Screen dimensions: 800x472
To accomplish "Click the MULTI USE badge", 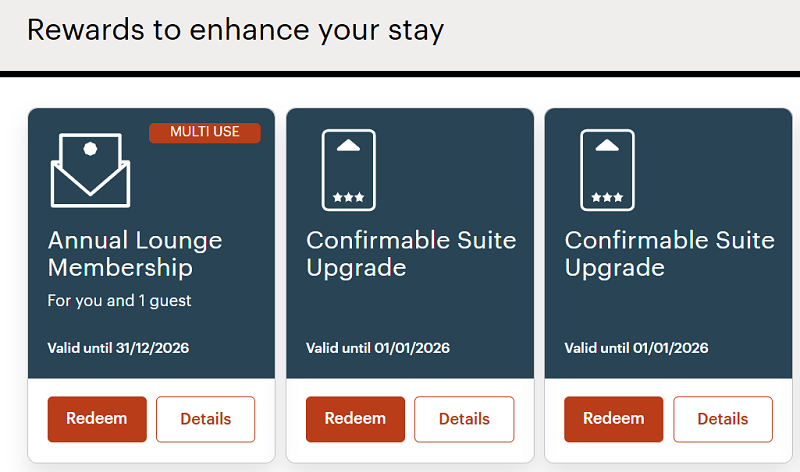I will tap(205, 132).
